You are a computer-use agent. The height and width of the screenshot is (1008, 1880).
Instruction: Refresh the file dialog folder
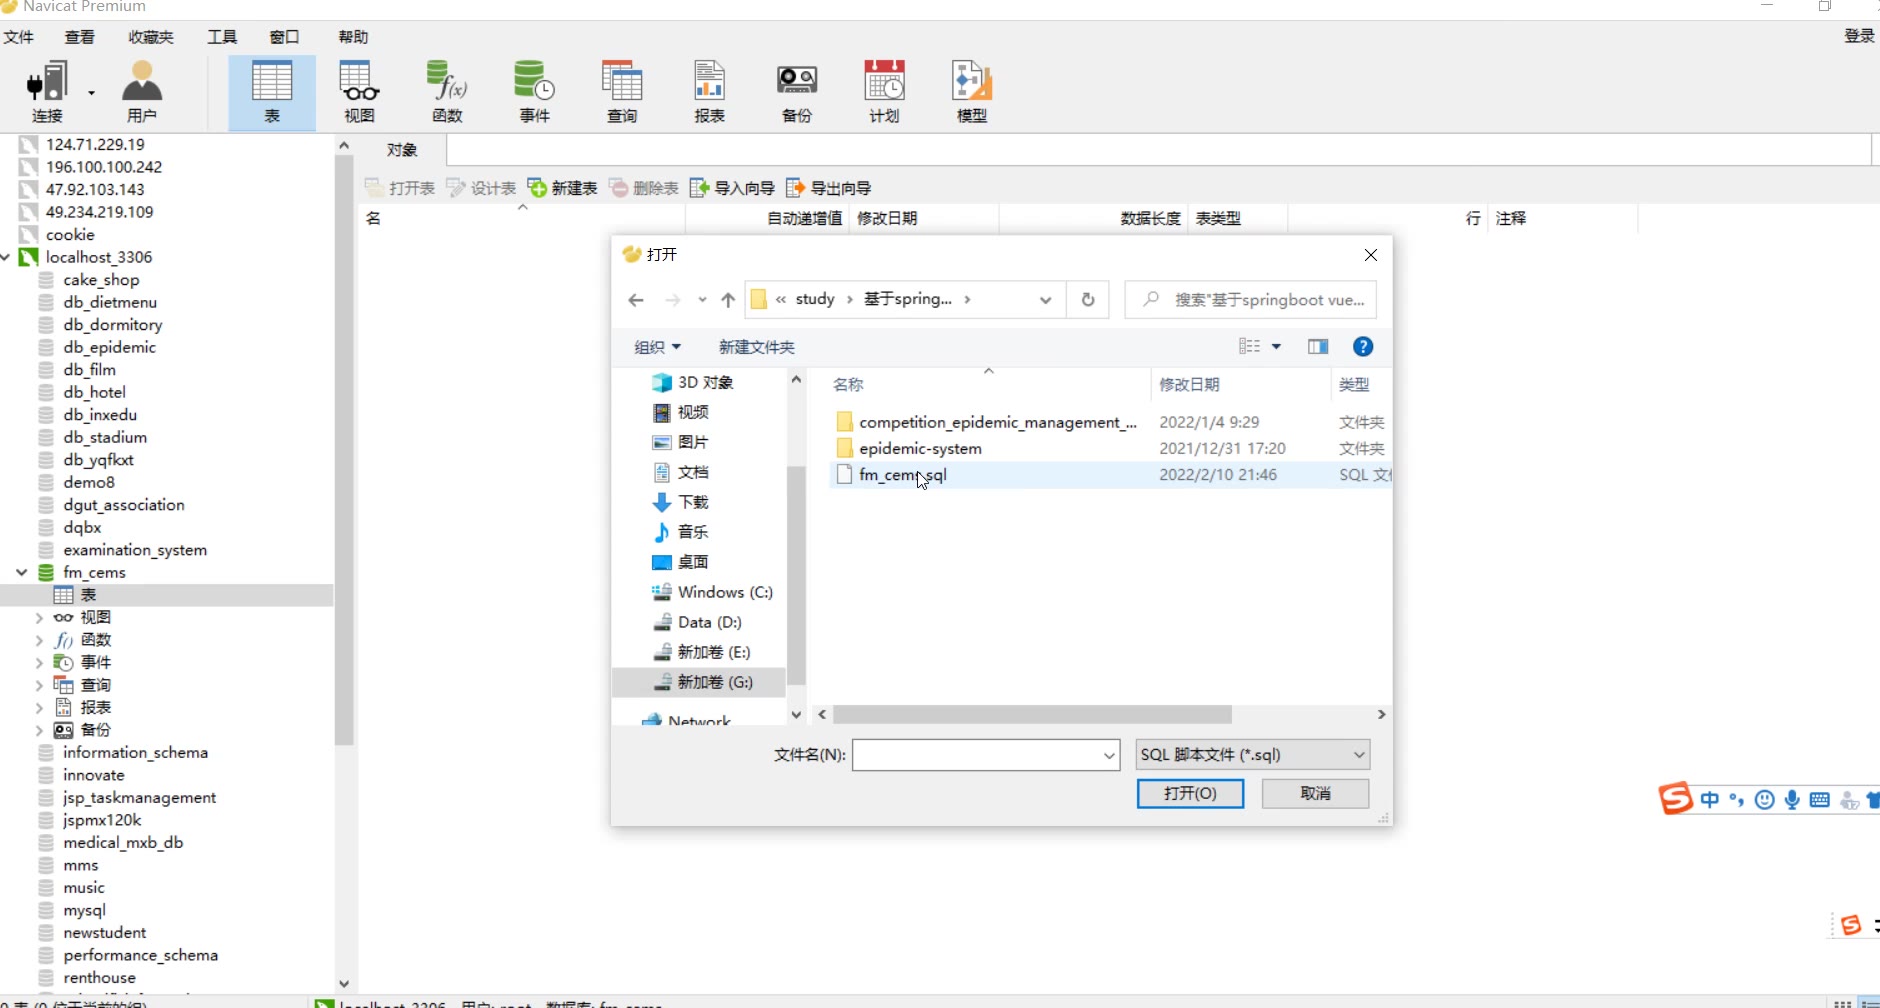(x=1088, y=299)
